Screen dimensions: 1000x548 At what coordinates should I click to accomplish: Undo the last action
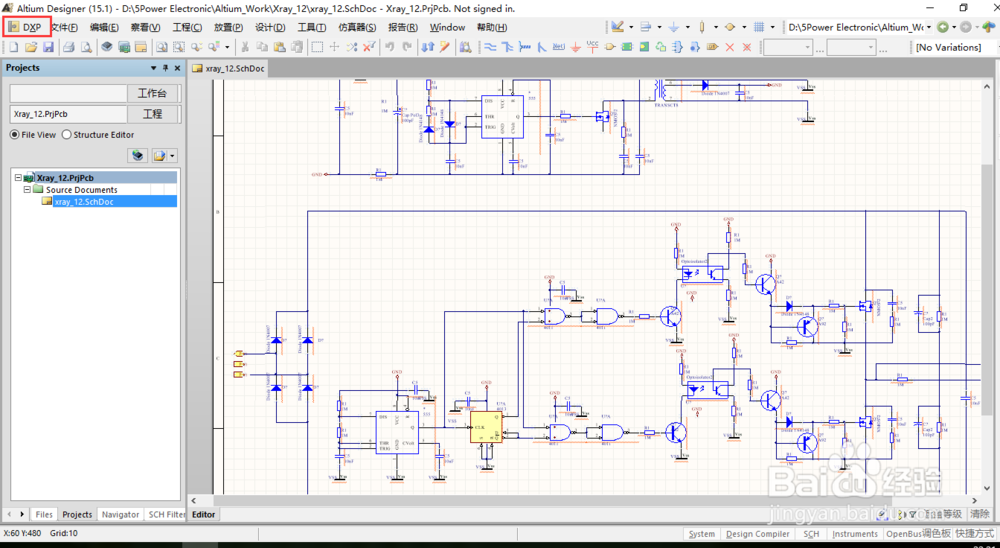coord(390,47)
